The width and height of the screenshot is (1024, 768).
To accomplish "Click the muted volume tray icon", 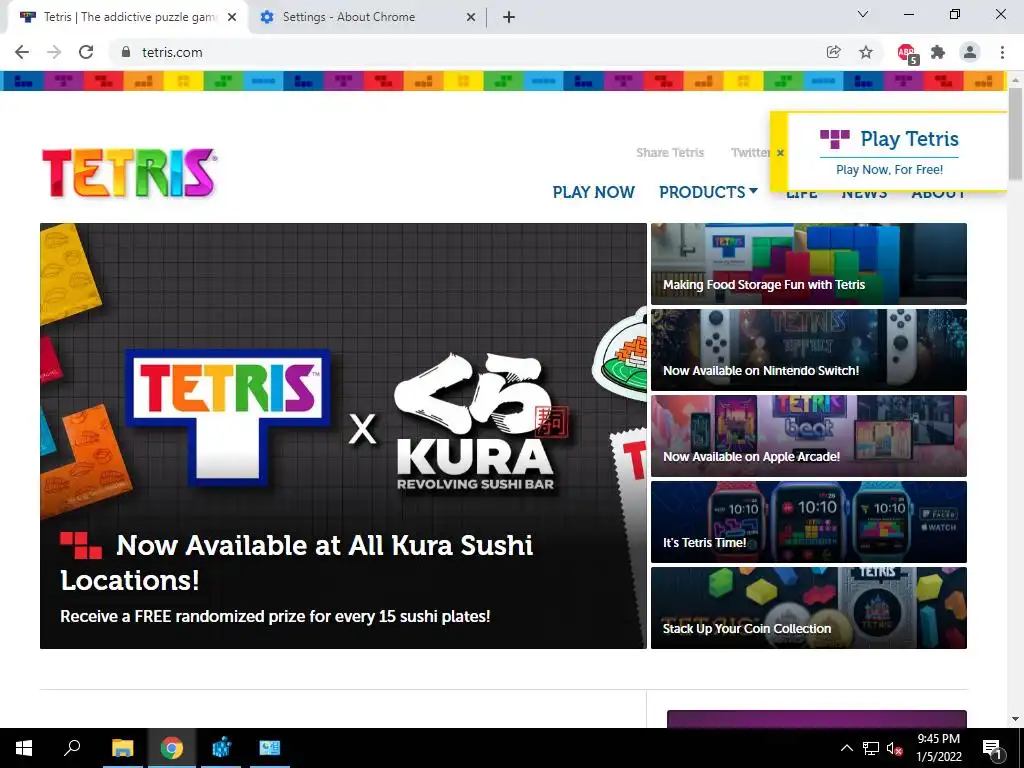I will [x=894, y=748].
